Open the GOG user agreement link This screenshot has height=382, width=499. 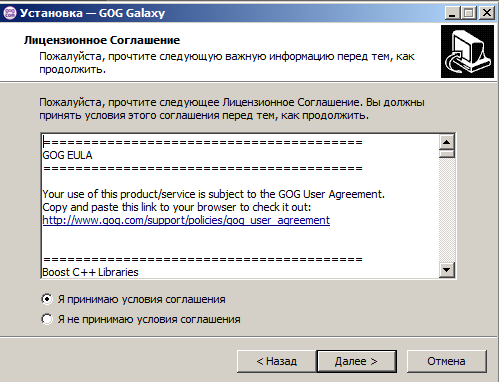(186, 220)
